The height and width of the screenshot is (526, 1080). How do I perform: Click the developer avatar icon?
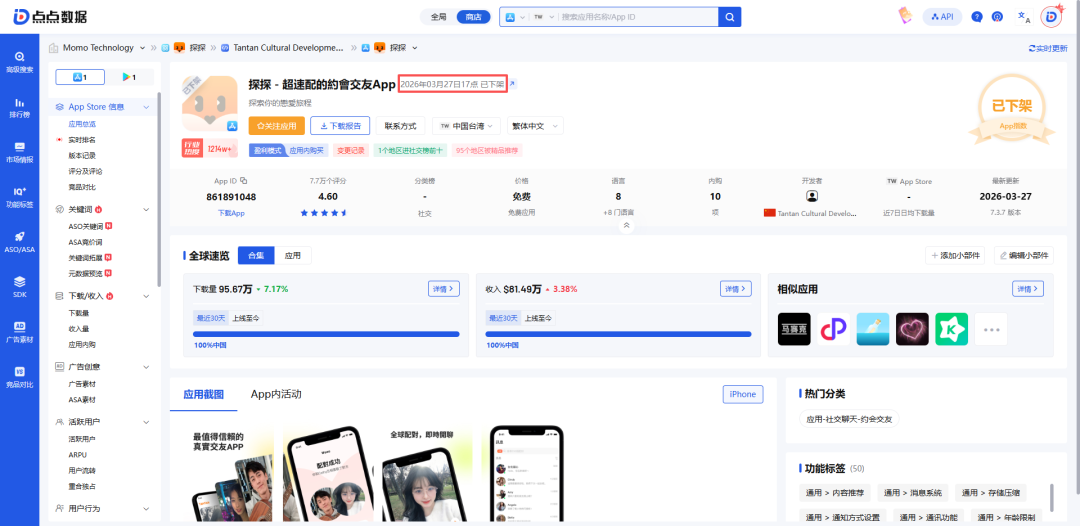point(812,196)
